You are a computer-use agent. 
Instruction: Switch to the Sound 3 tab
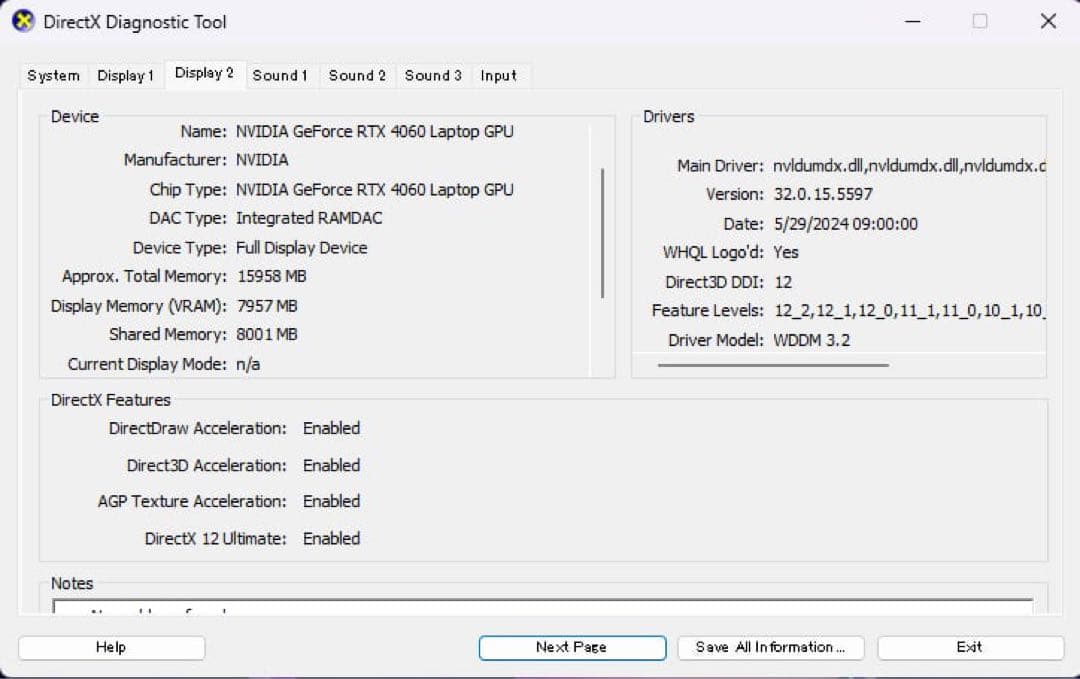[x=432, y=75]
